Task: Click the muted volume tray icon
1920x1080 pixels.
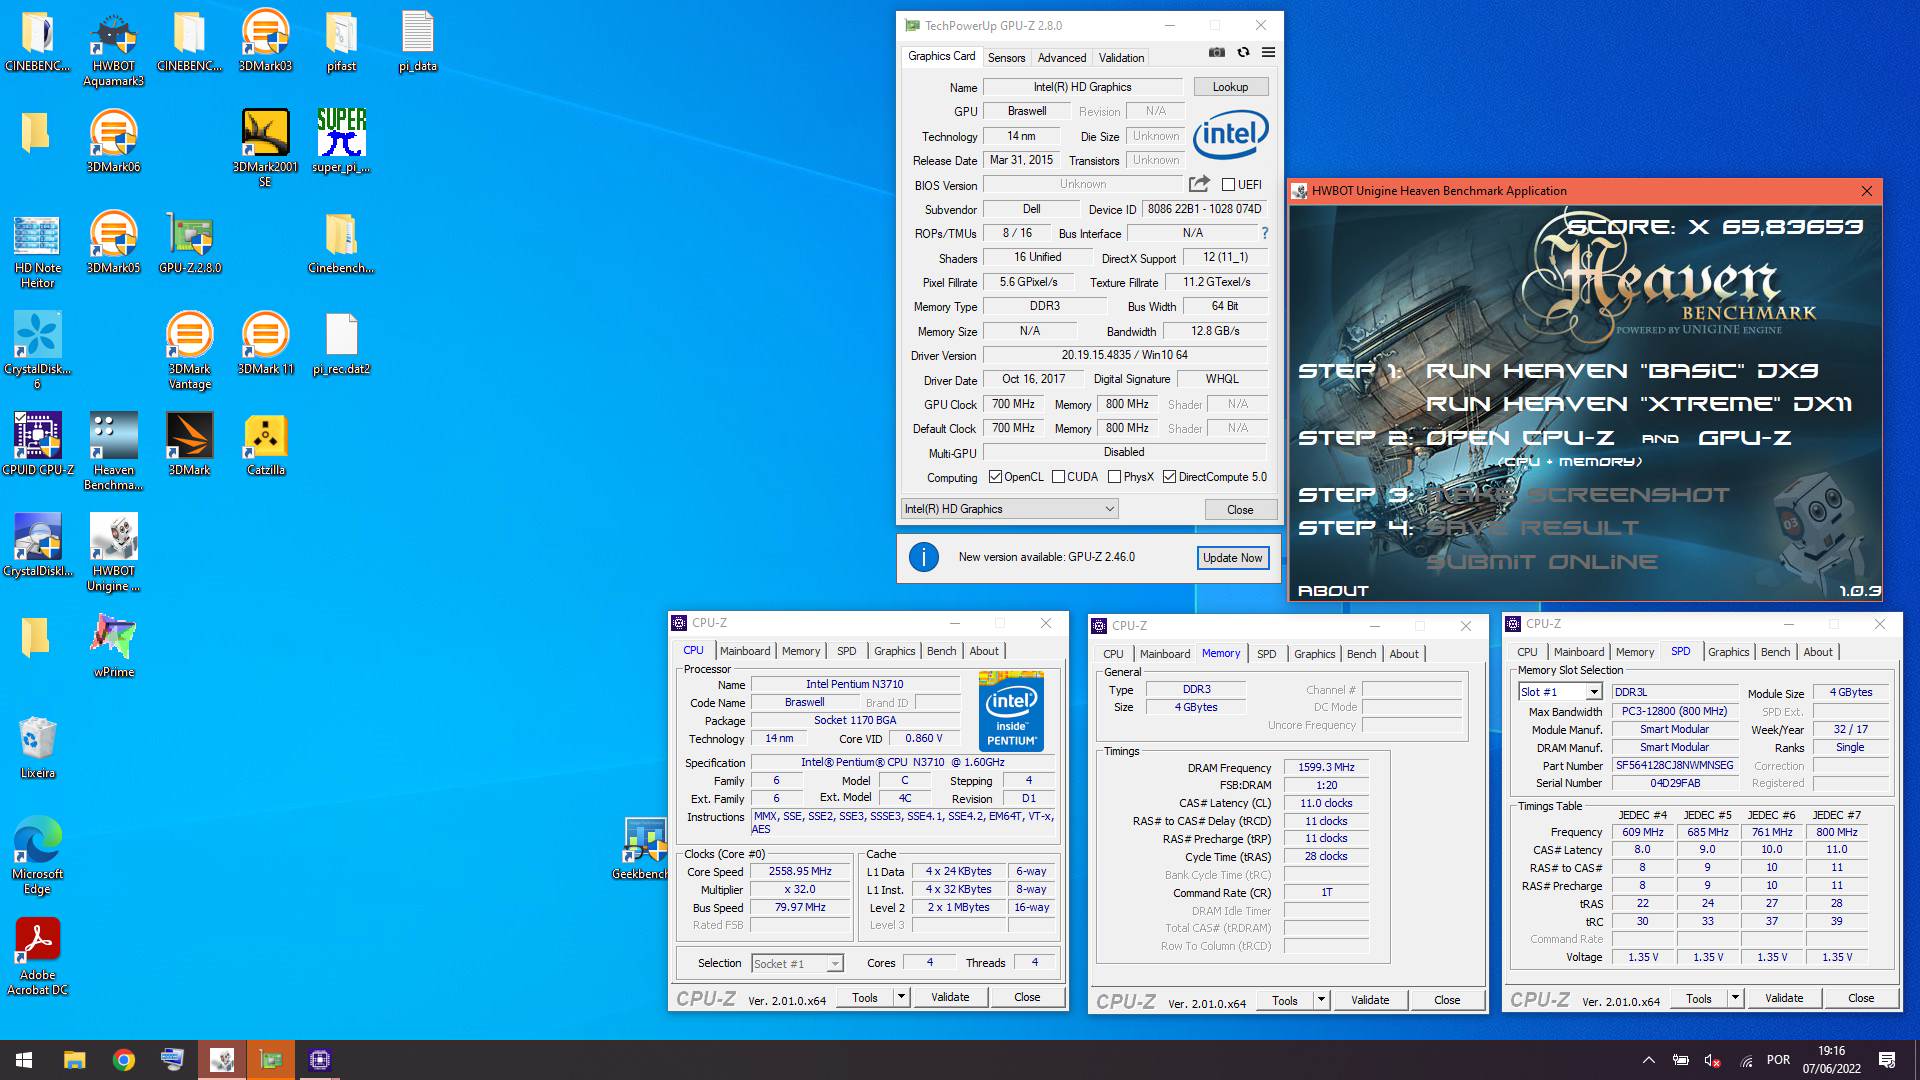Action: [1712, 1060]
